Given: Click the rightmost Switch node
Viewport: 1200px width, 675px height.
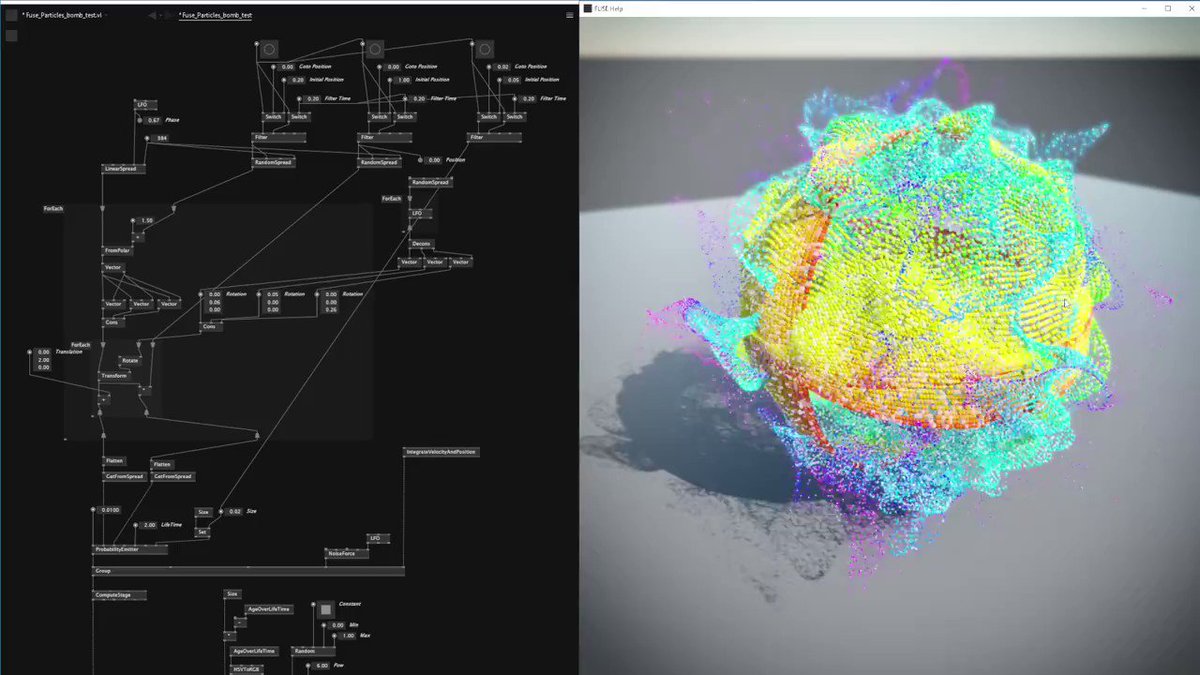Looking at the screenshot, I should point(514,117).
